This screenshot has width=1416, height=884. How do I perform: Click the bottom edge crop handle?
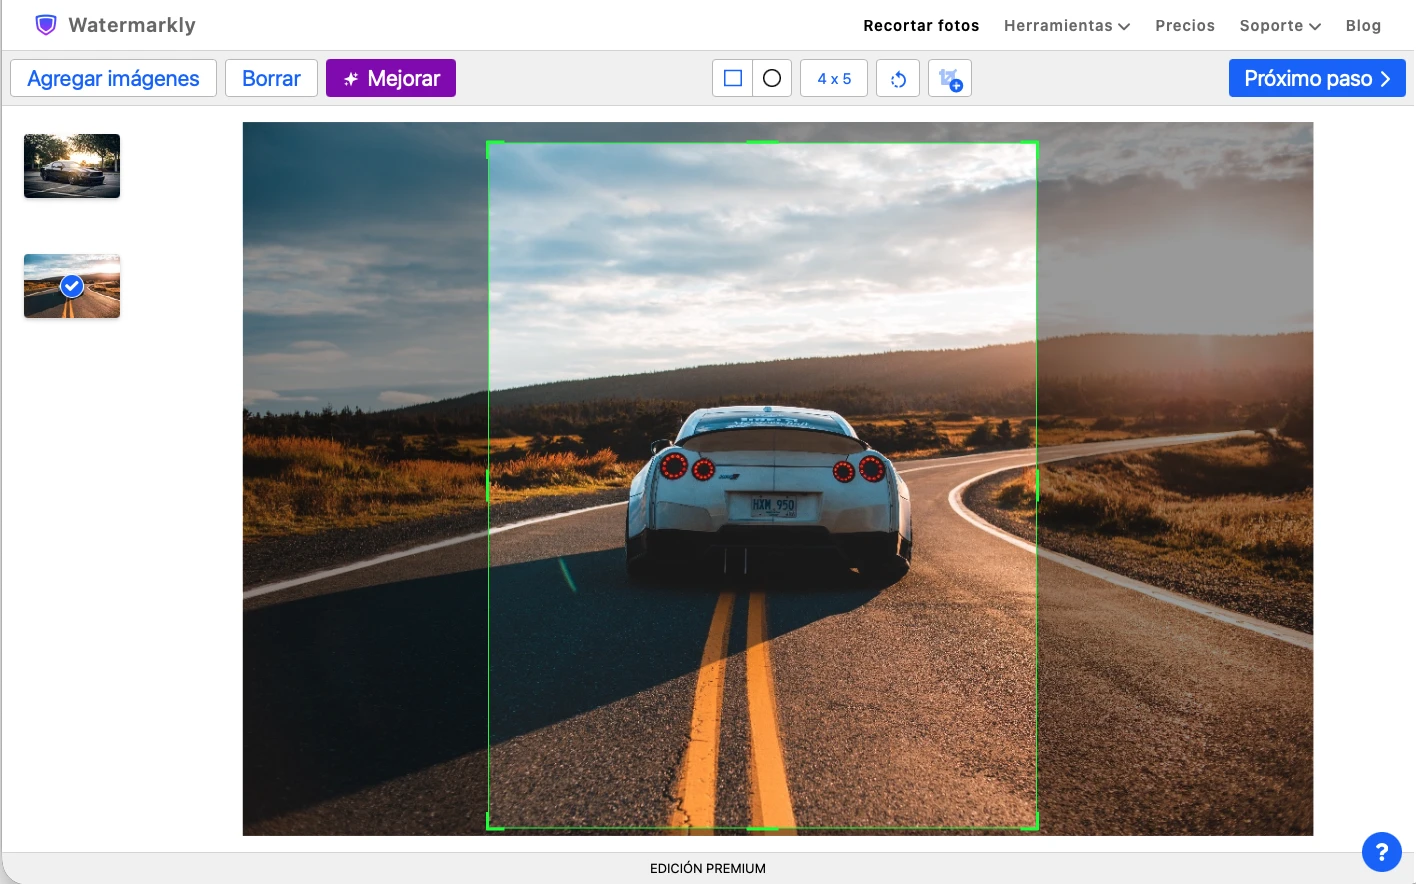click(x=762, y=828)
